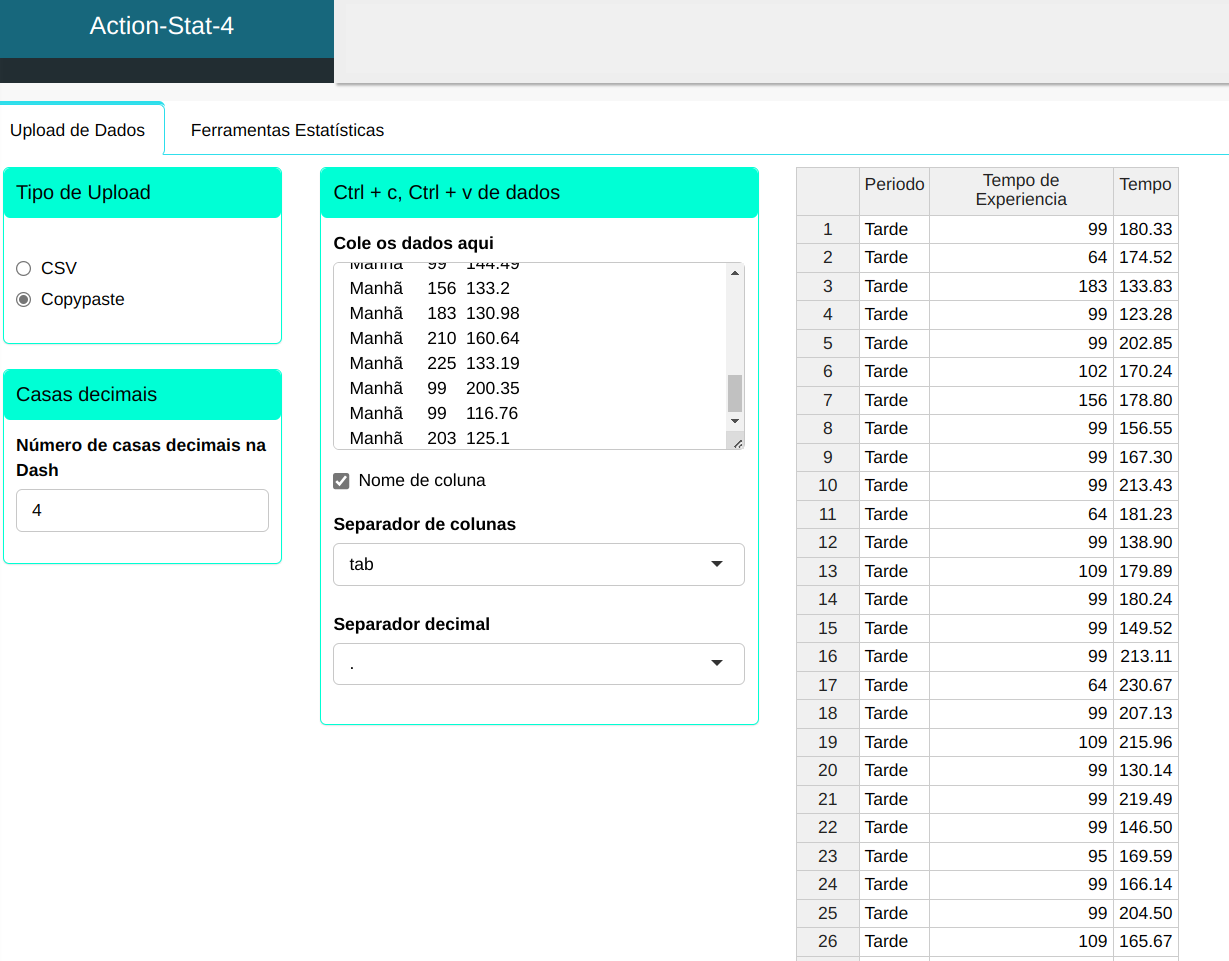Click the Tempo cell showing 230.67

tap(1145, 685)
